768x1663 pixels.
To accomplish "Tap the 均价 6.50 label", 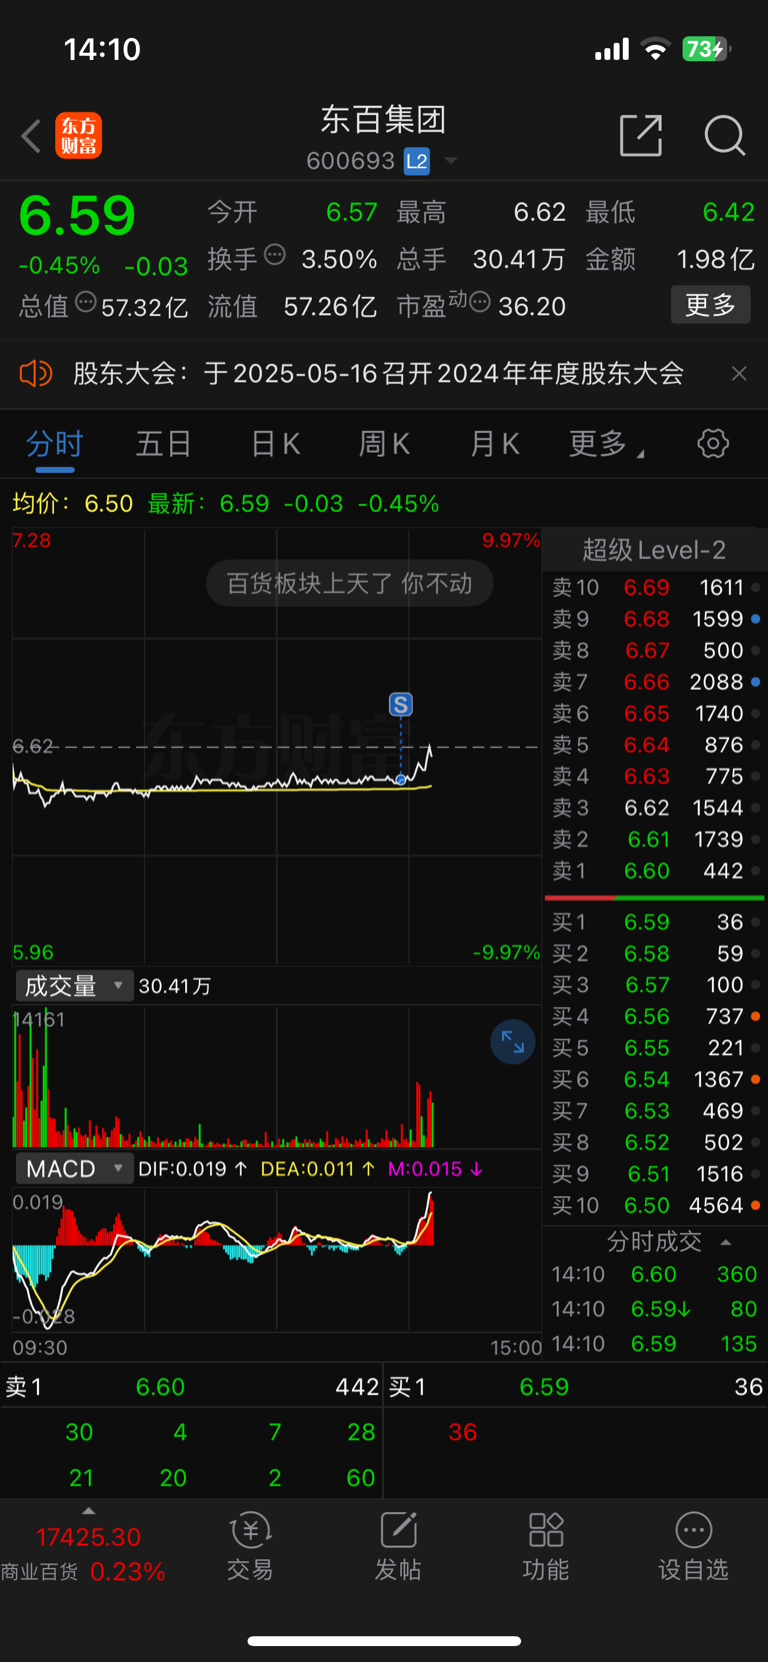I will coord(72,503).
